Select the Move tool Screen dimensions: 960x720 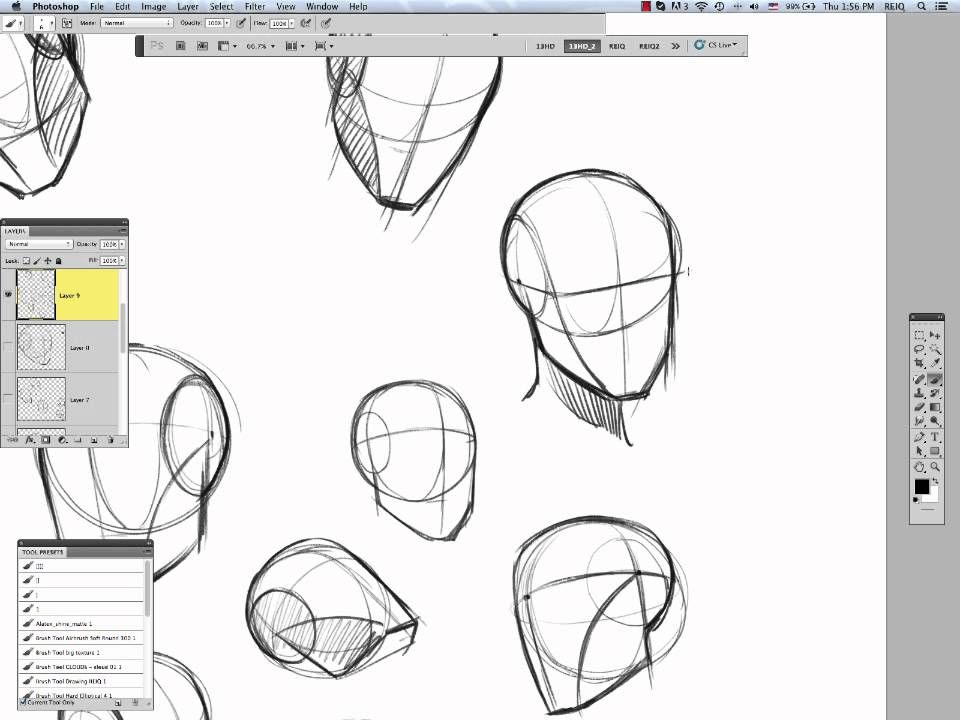pyautogui.click(x=934, y=332)
